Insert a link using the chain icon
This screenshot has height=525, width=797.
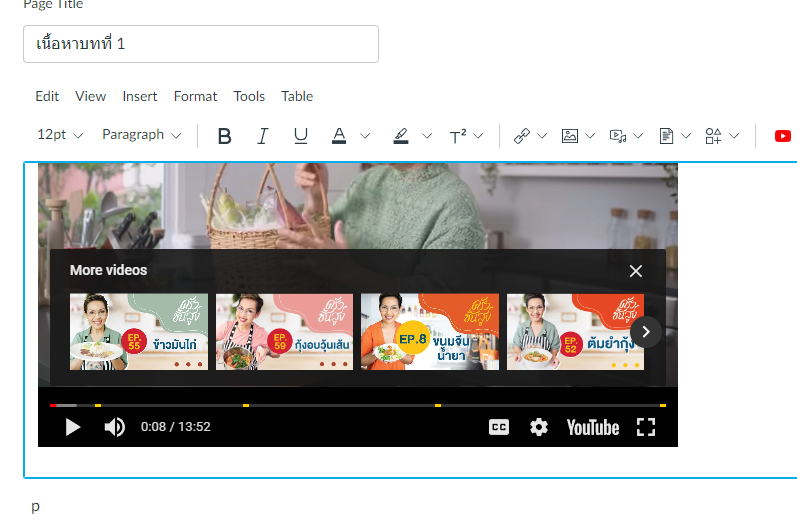pyautogui.click(x=522, y=136)
